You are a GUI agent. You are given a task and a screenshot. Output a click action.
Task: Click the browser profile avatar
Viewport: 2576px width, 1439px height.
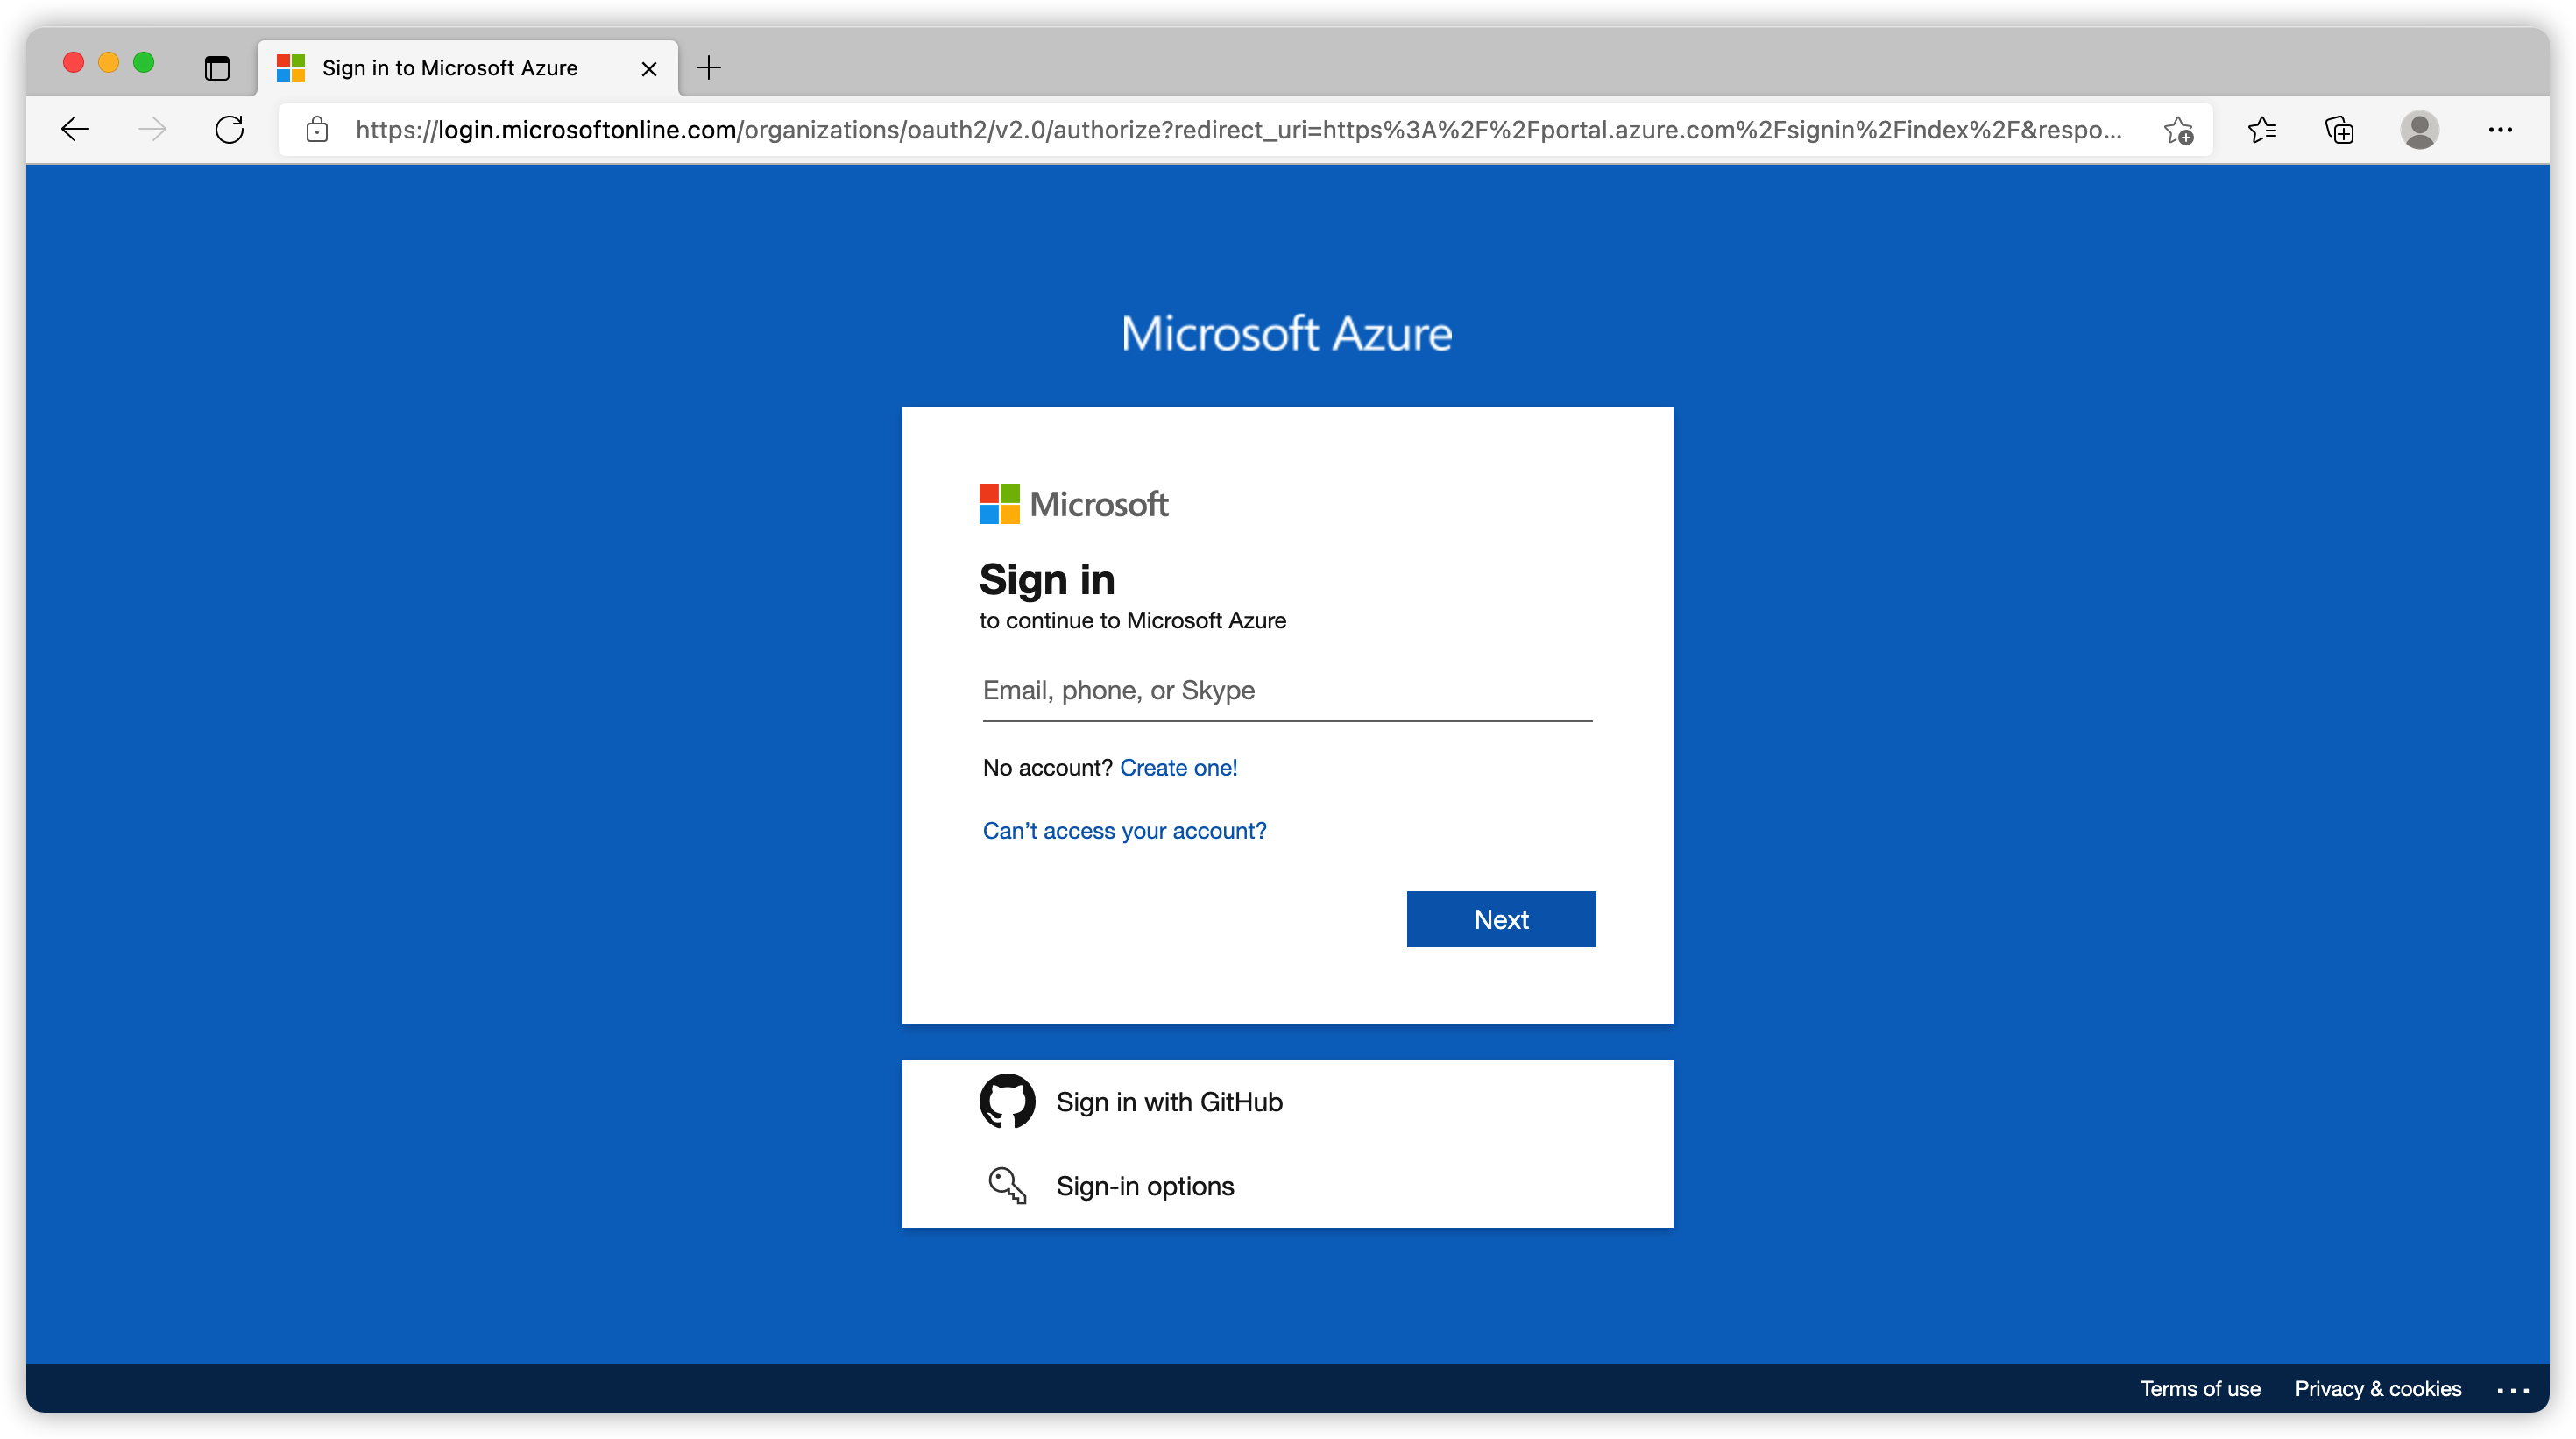click(x=2419, y=129)
